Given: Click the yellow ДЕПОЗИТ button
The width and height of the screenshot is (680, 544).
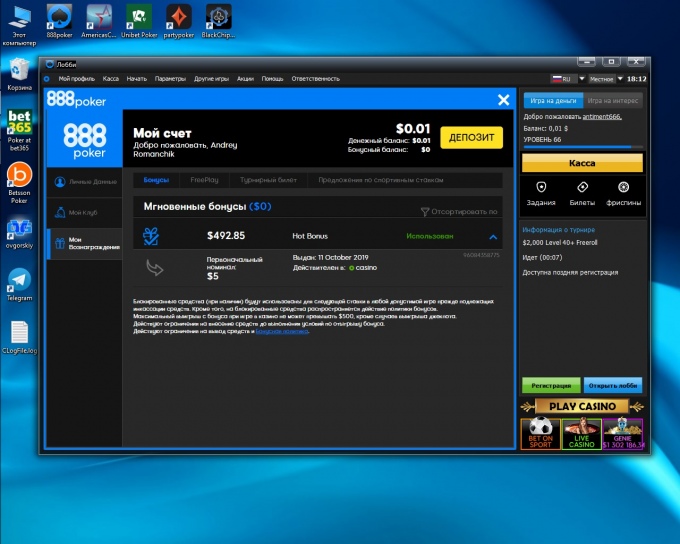Looking at the screenshot, I should 471,138.
